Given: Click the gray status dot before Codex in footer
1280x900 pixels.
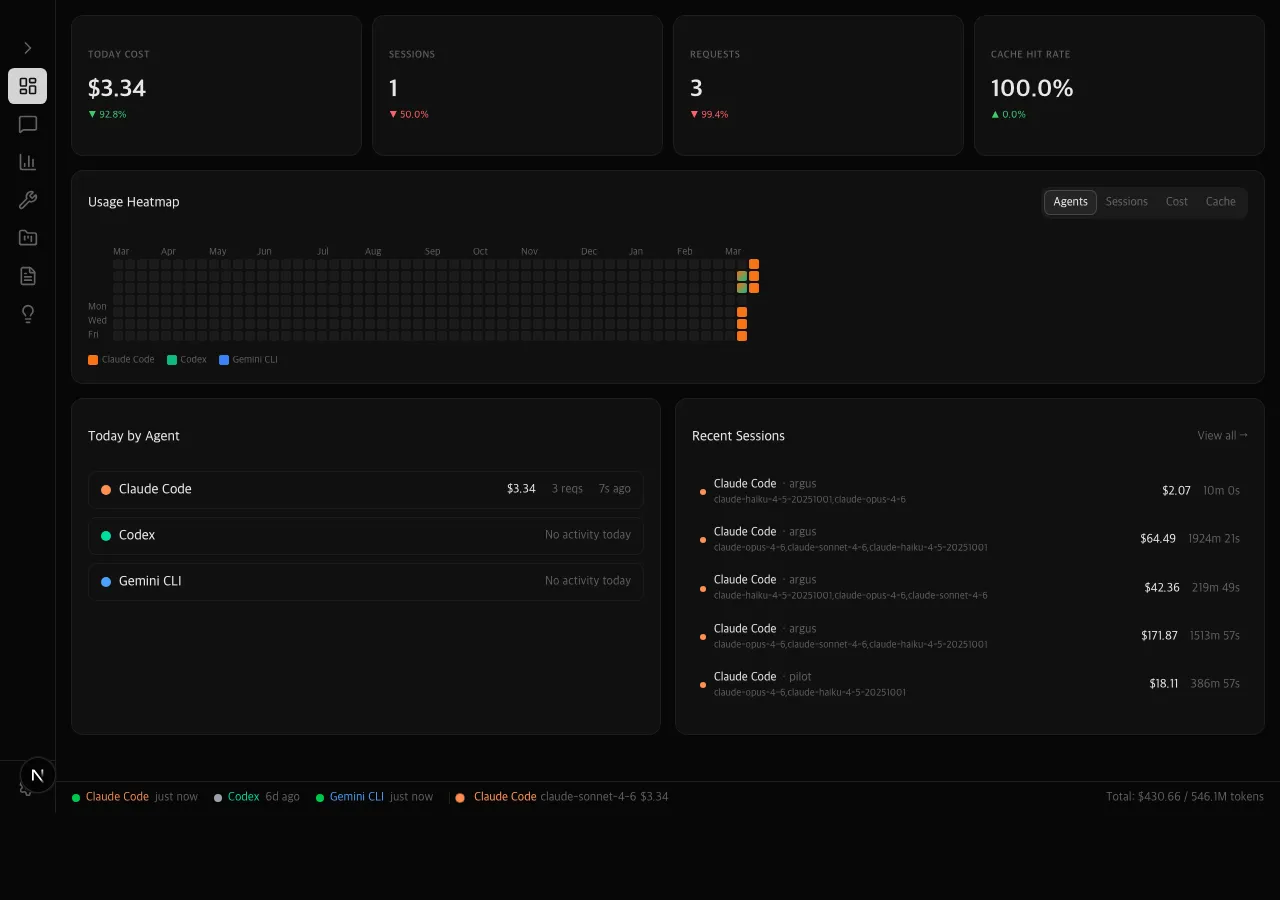Looking at the screenshot, I should (x=218, y=798).
